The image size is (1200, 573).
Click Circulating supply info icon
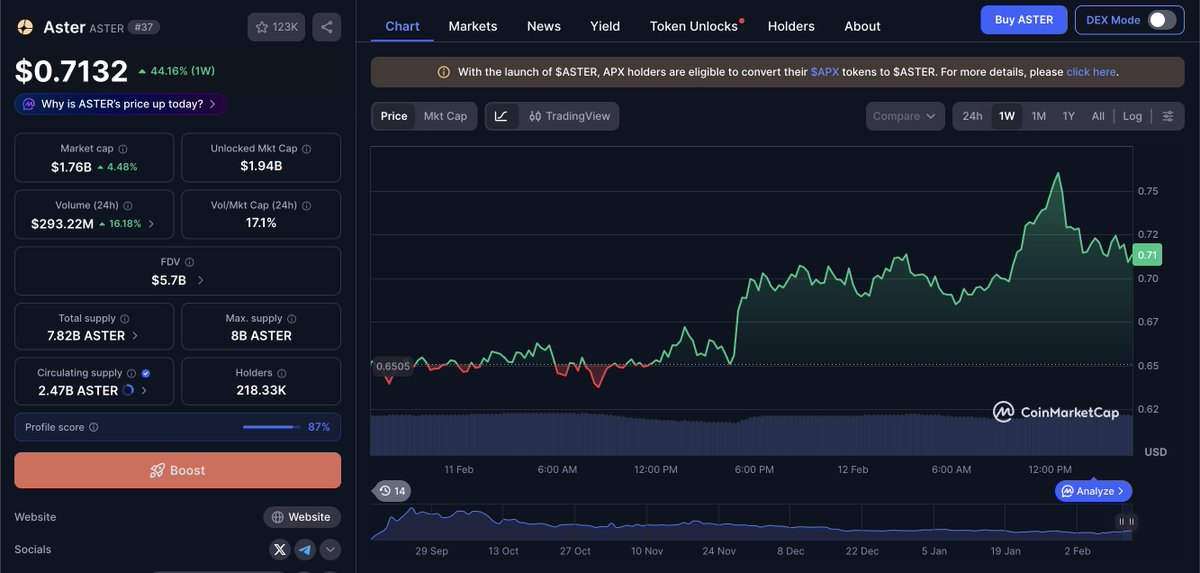[131, 373]
